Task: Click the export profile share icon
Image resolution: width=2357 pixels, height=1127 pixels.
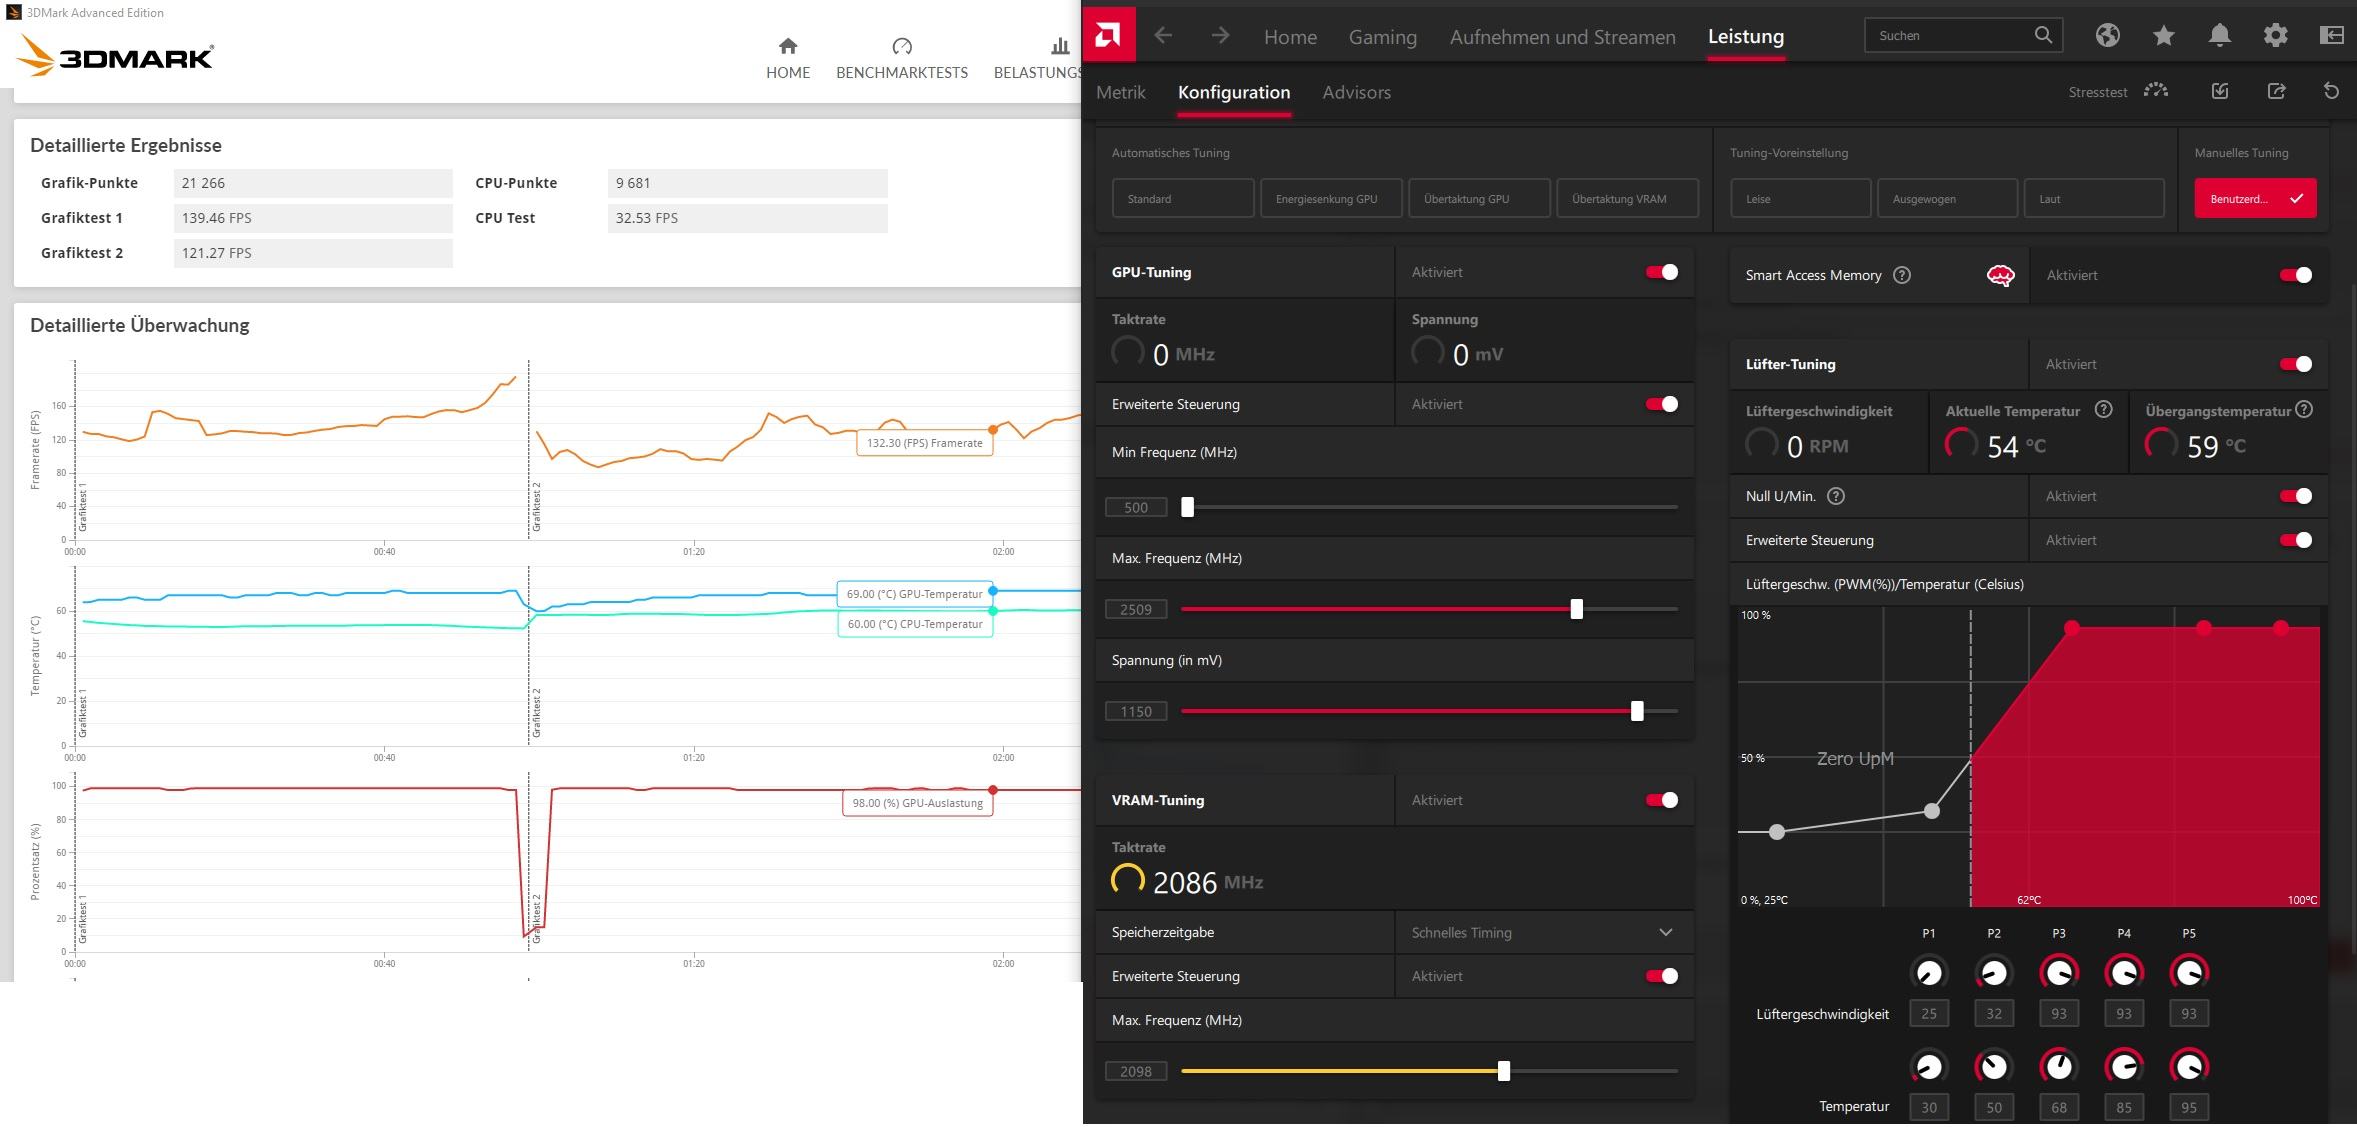Action: pyautogui.click(x=2276, y=91)
